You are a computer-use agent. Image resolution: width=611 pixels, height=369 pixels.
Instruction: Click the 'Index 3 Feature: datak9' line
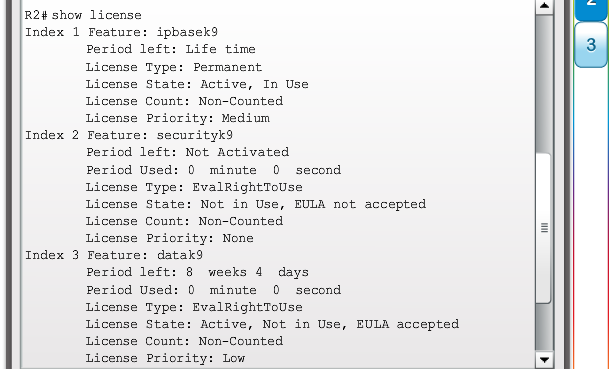point(114,255)
